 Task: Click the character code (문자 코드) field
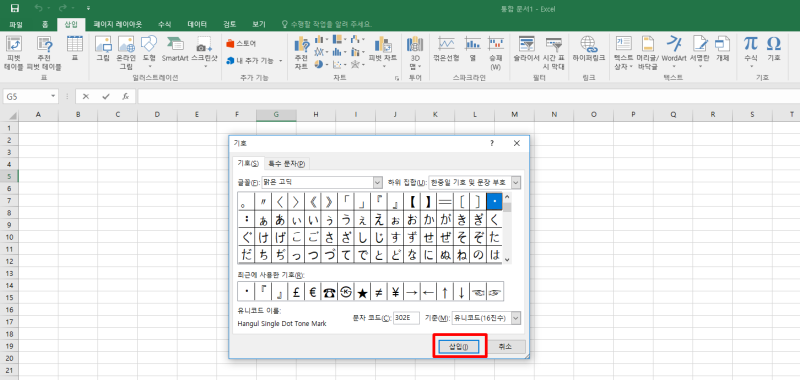[x=406, y=318]
